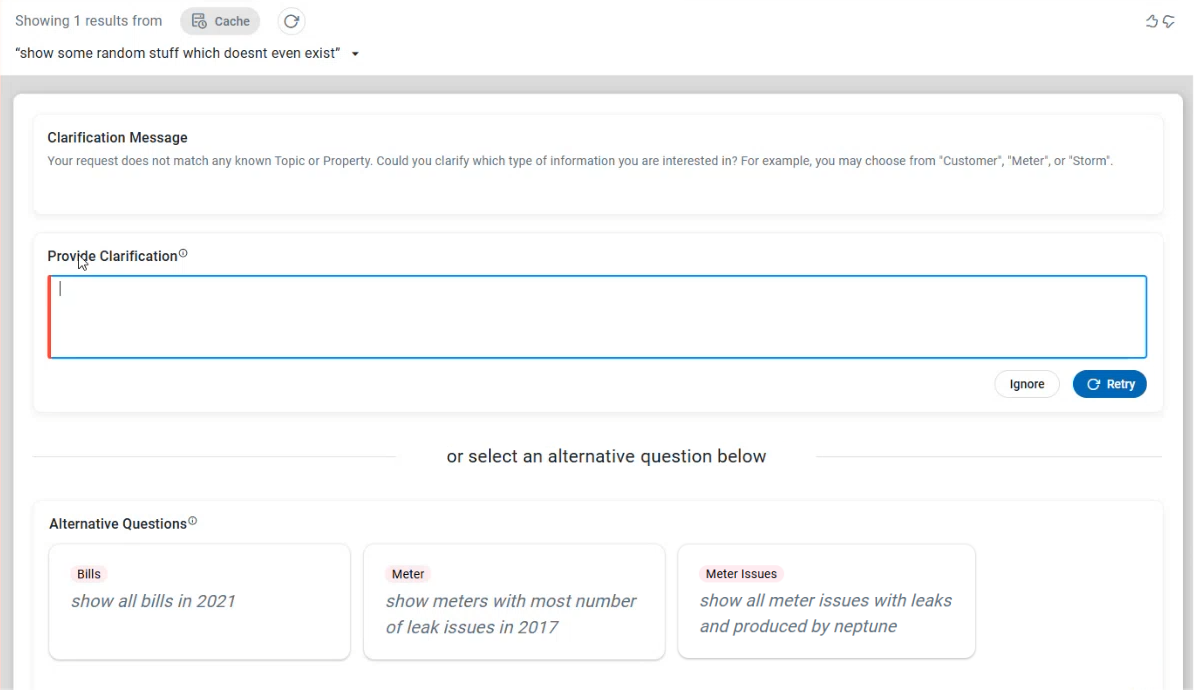
Task: Click the quoted query text at top
Action: (x=178, y=53)
